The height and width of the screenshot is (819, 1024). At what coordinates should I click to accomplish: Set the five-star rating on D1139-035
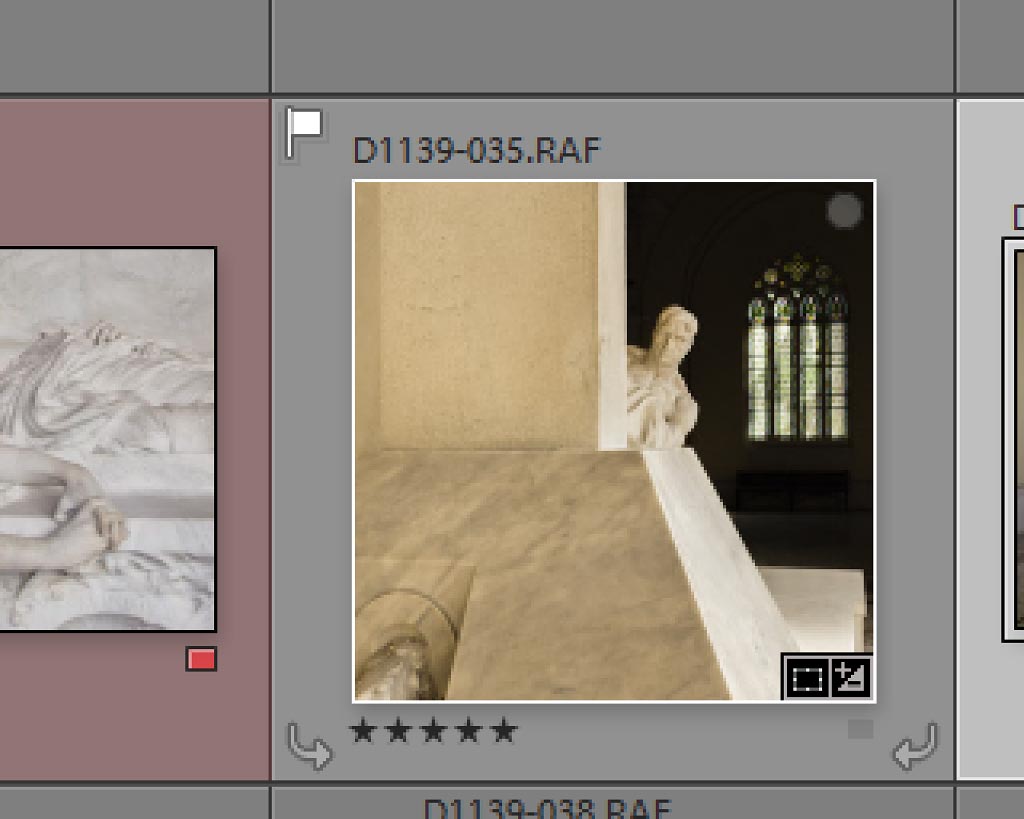[x=504, y=730]
